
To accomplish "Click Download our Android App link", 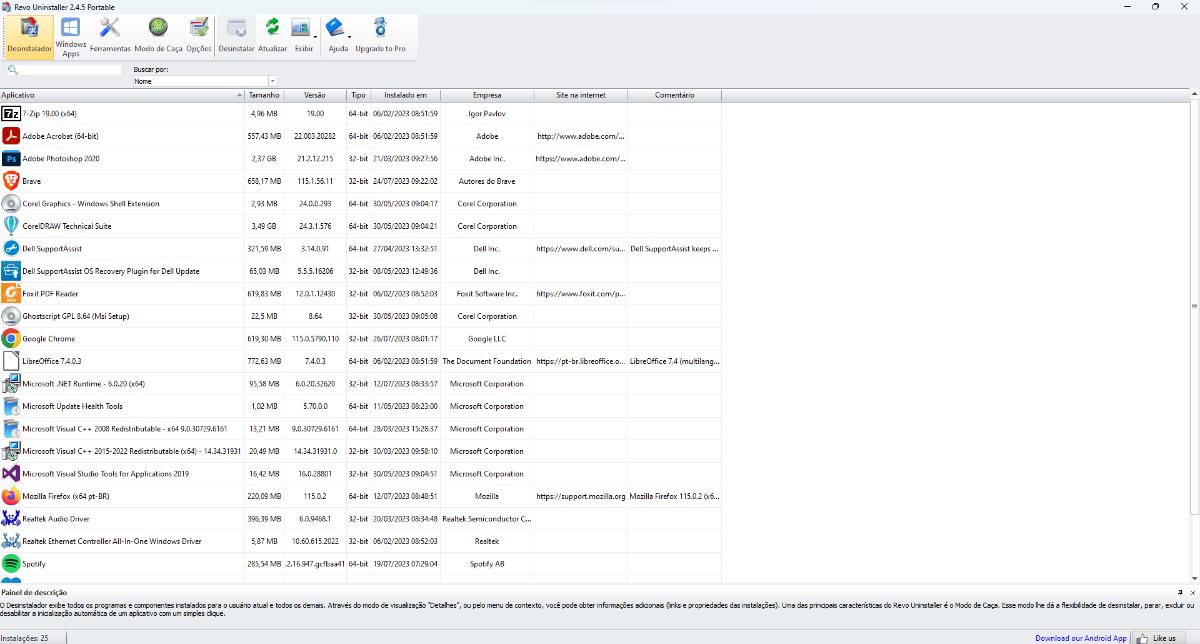I will [x=1080, y=638].
